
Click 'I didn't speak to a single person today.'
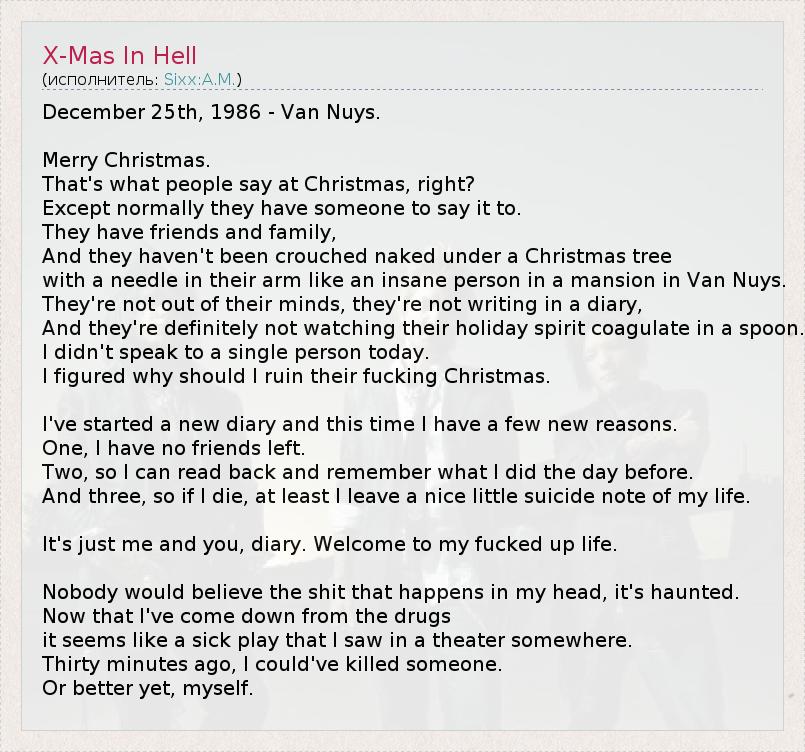[235, 352]
